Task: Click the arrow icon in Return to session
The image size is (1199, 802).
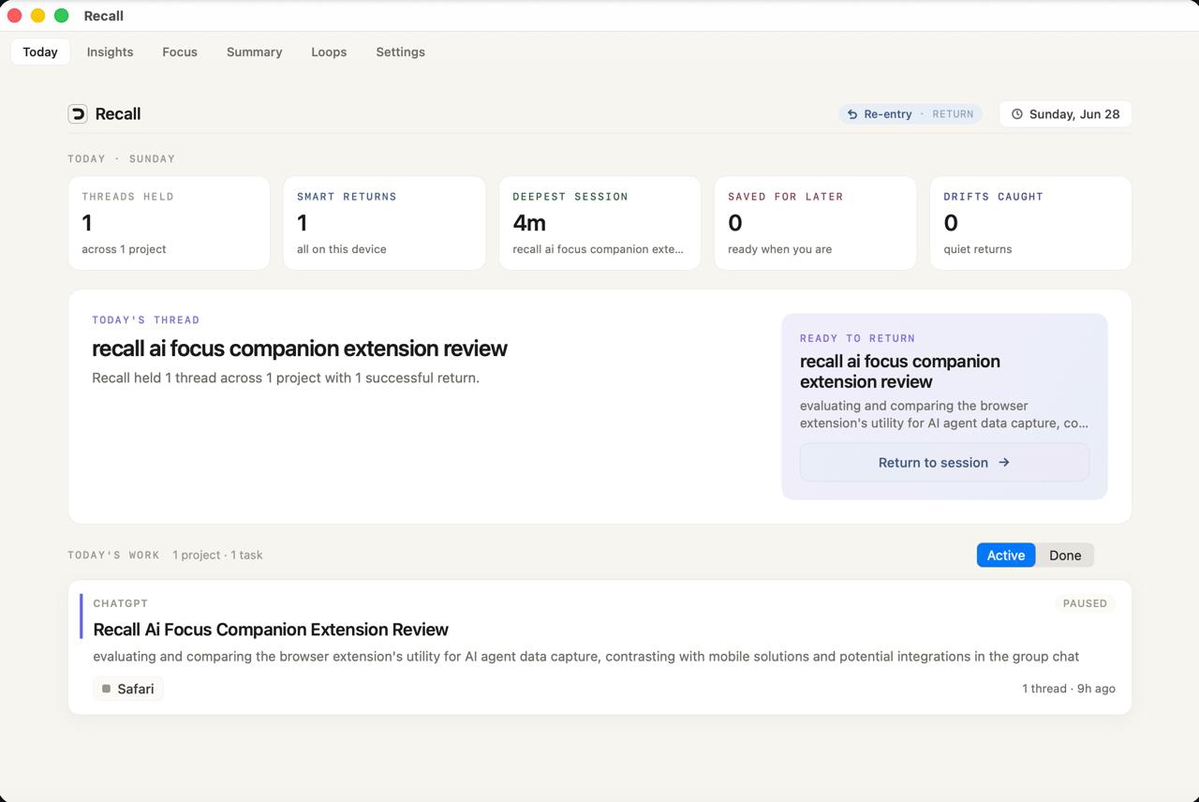Action: (x=1004, y=463)
